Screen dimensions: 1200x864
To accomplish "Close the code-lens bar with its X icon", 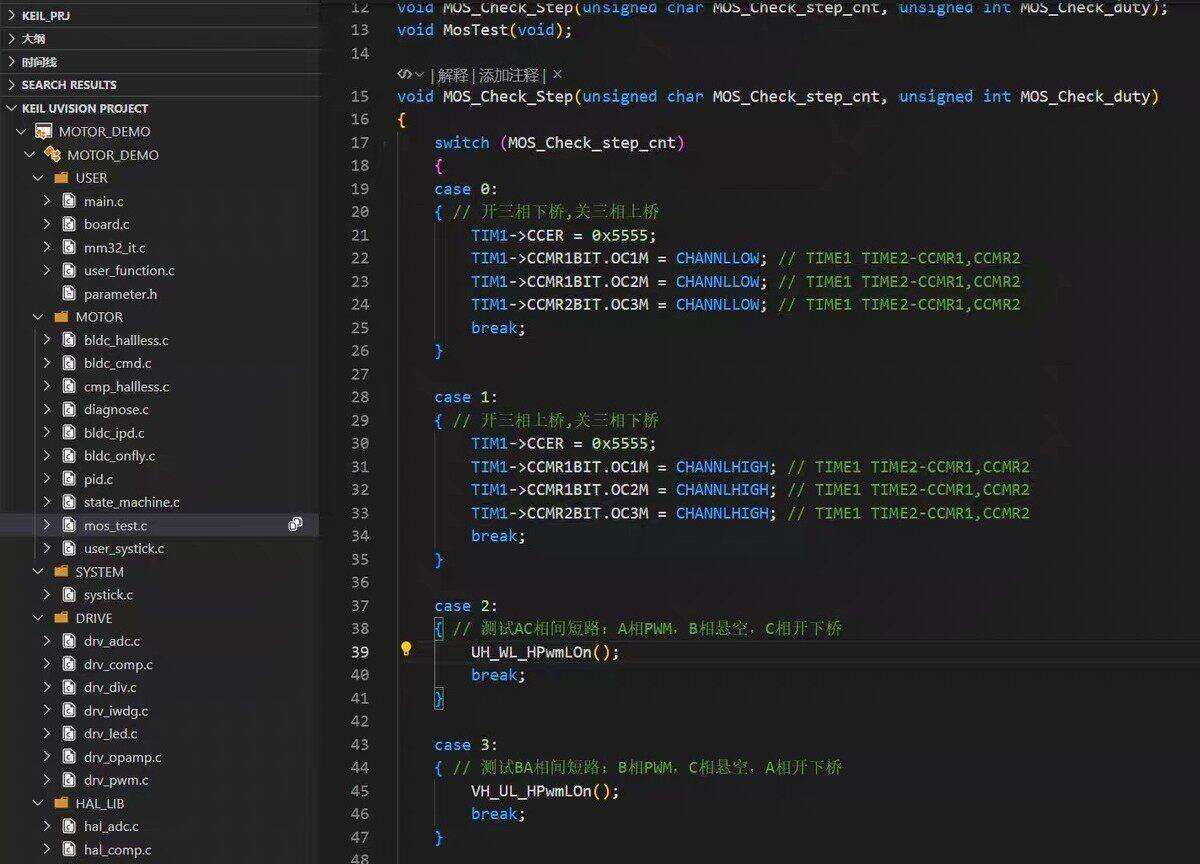I will click(557, 74).
